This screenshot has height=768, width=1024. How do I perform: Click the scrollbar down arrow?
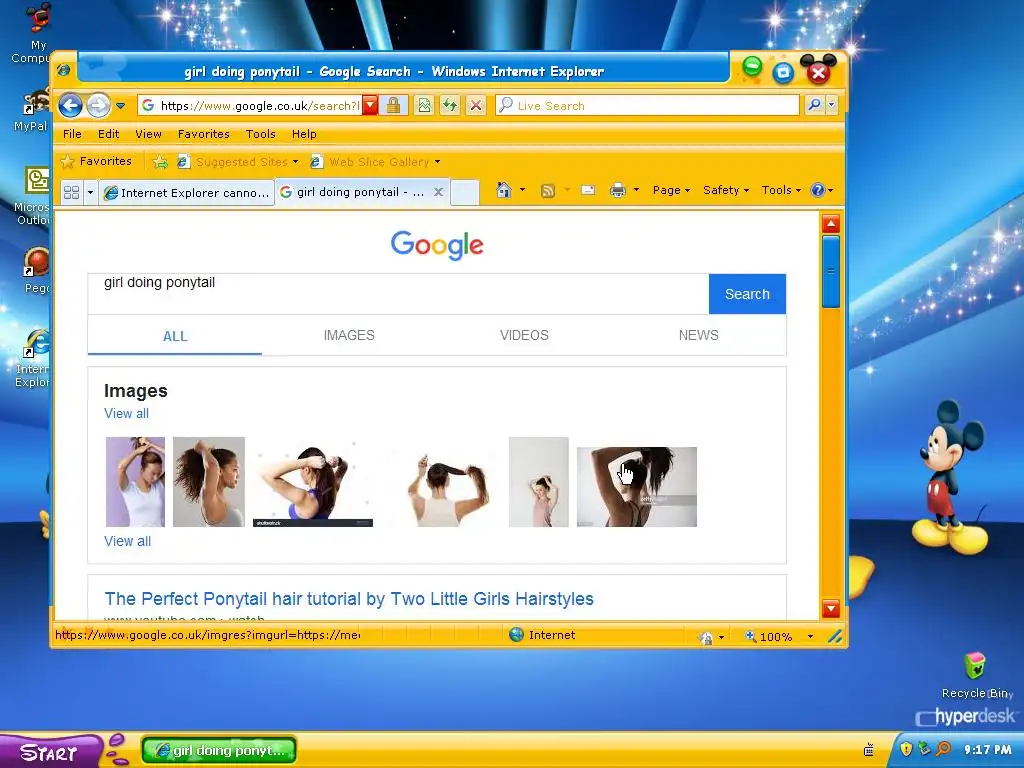click(x=831, y=609)
